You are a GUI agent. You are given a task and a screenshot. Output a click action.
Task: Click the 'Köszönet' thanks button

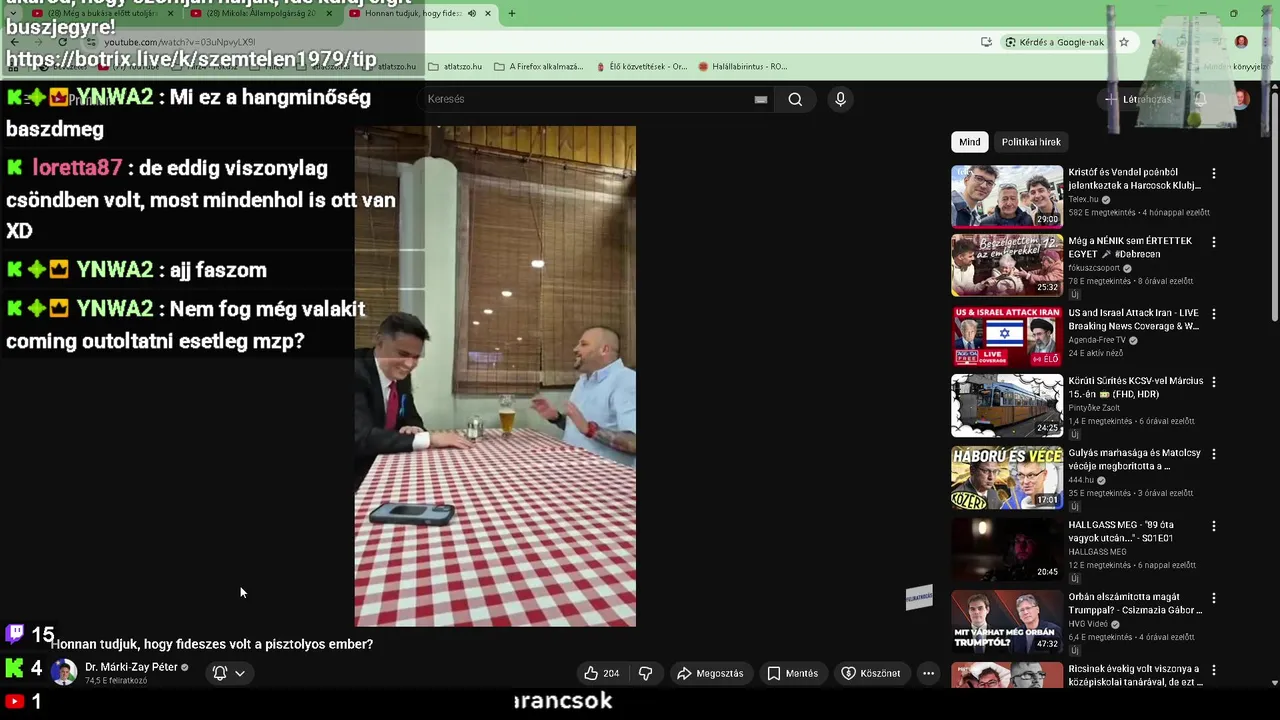click(871, 673)
